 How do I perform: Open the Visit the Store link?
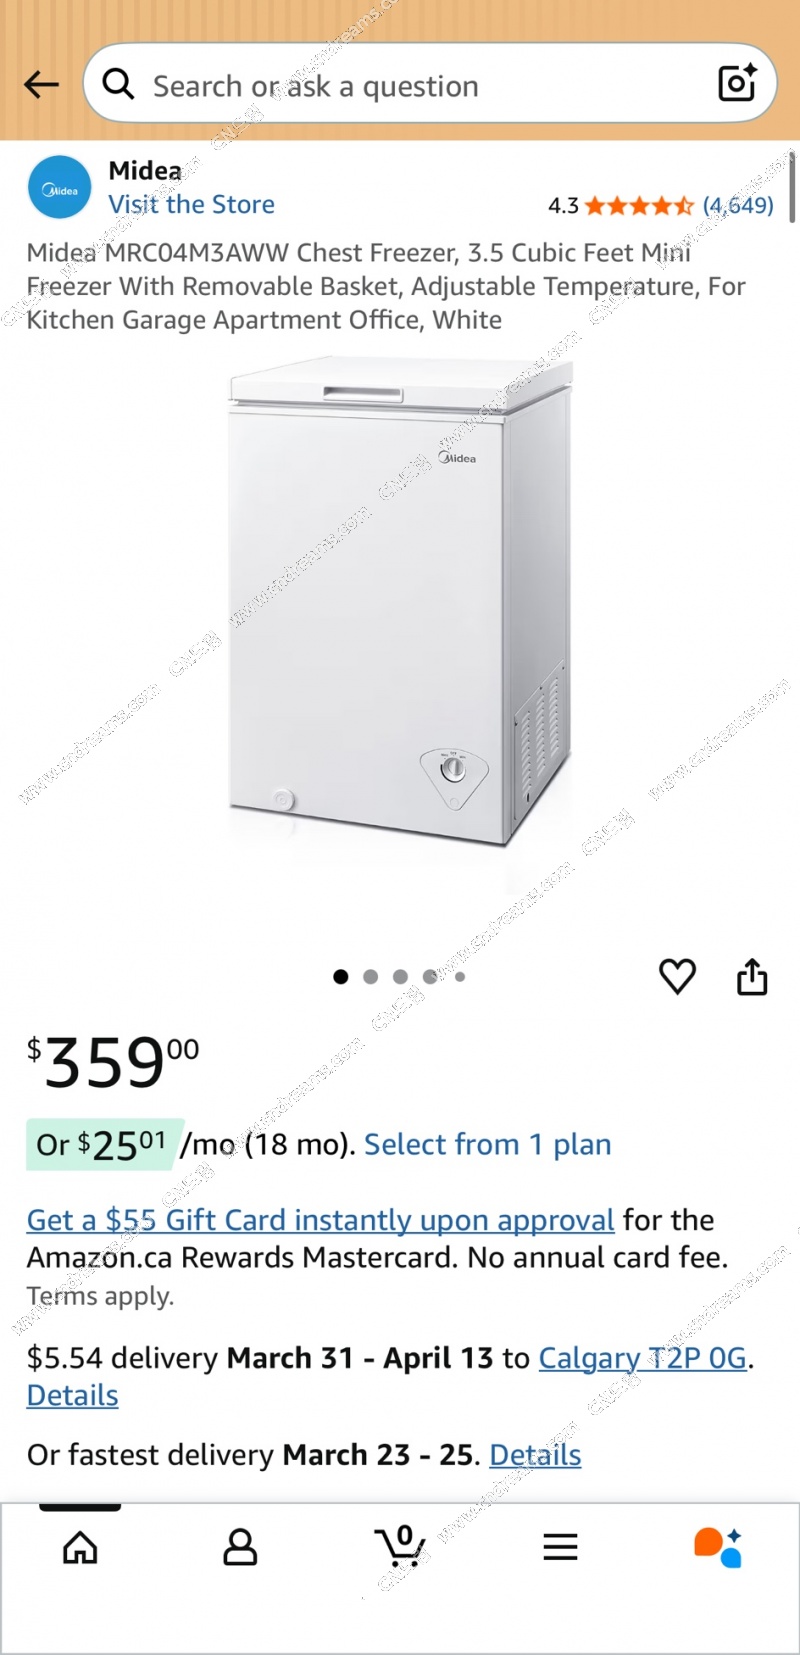tap(191, 204)
